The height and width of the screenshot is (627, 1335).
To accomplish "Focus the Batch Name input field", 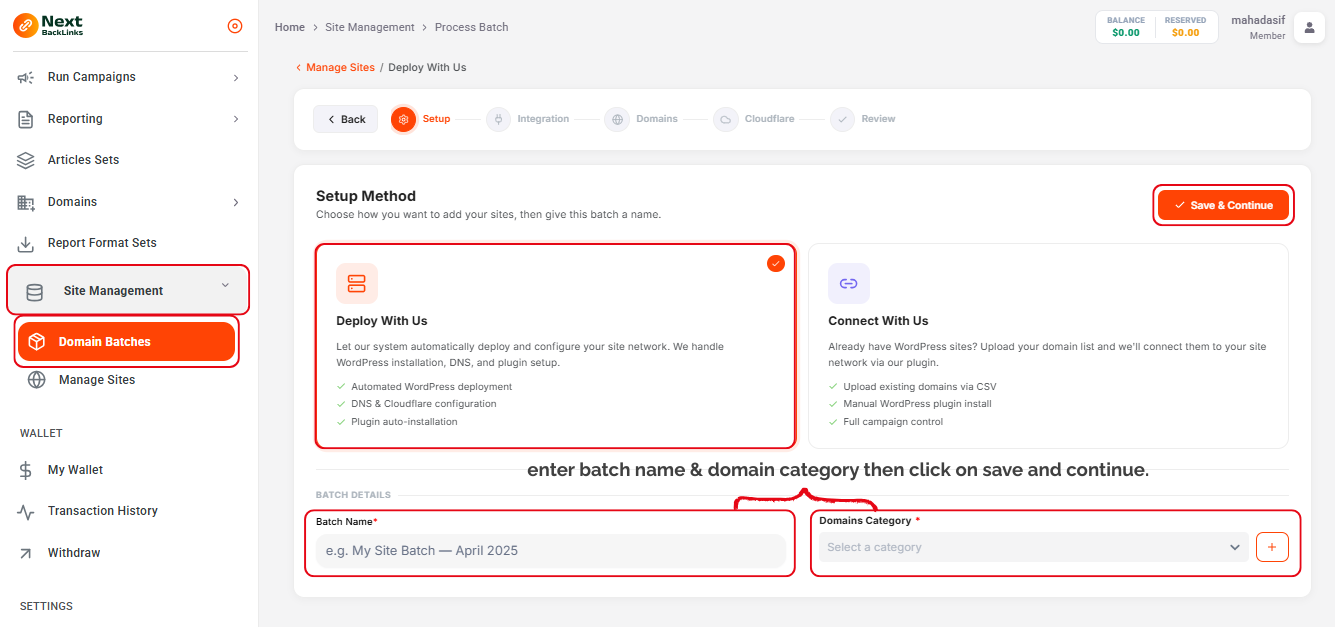I will [x=551, y=551].
